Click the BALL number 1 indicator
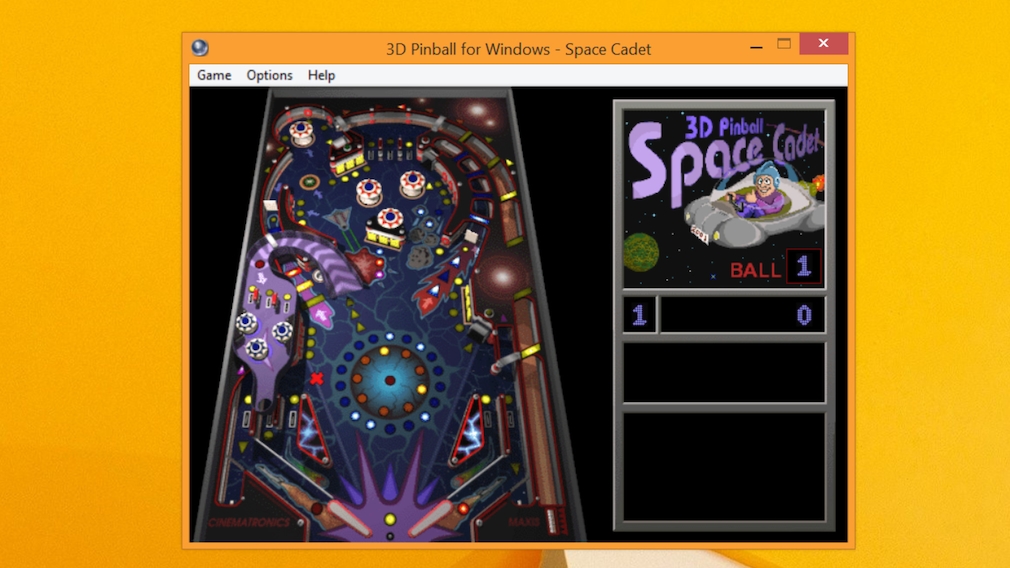 (803, 266)
